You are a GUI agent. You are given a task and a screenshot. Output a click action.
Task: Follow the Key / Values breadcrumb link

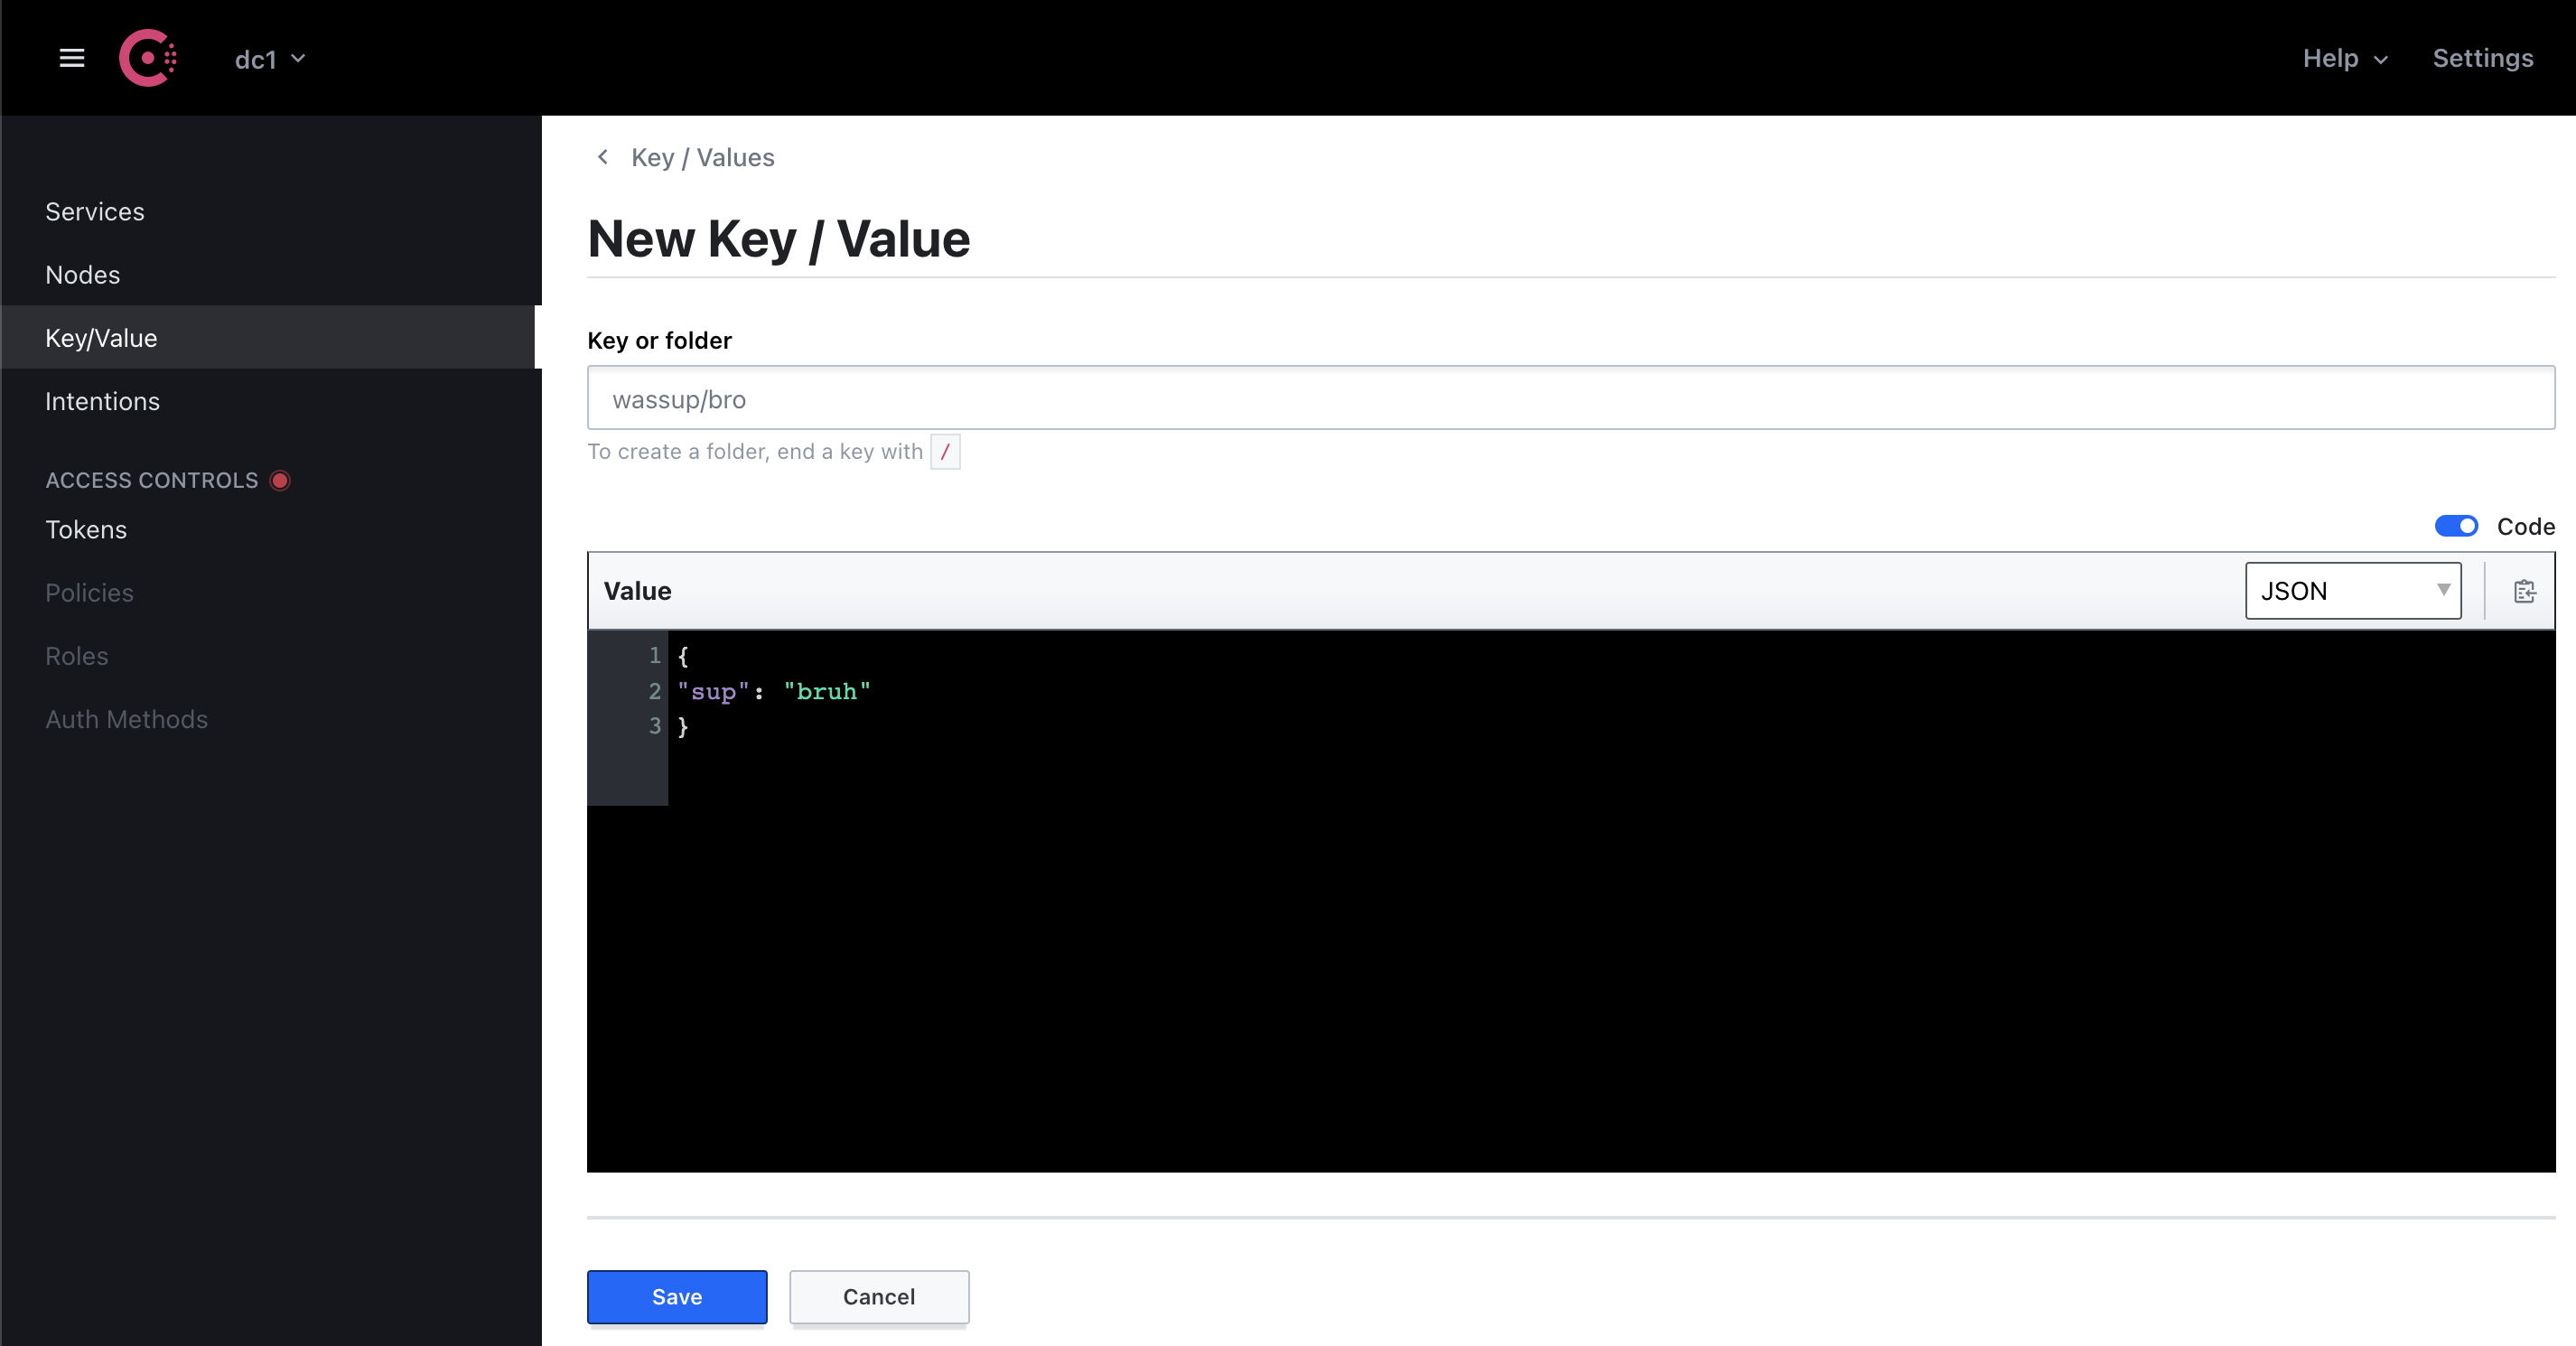[x=702, y=157]
